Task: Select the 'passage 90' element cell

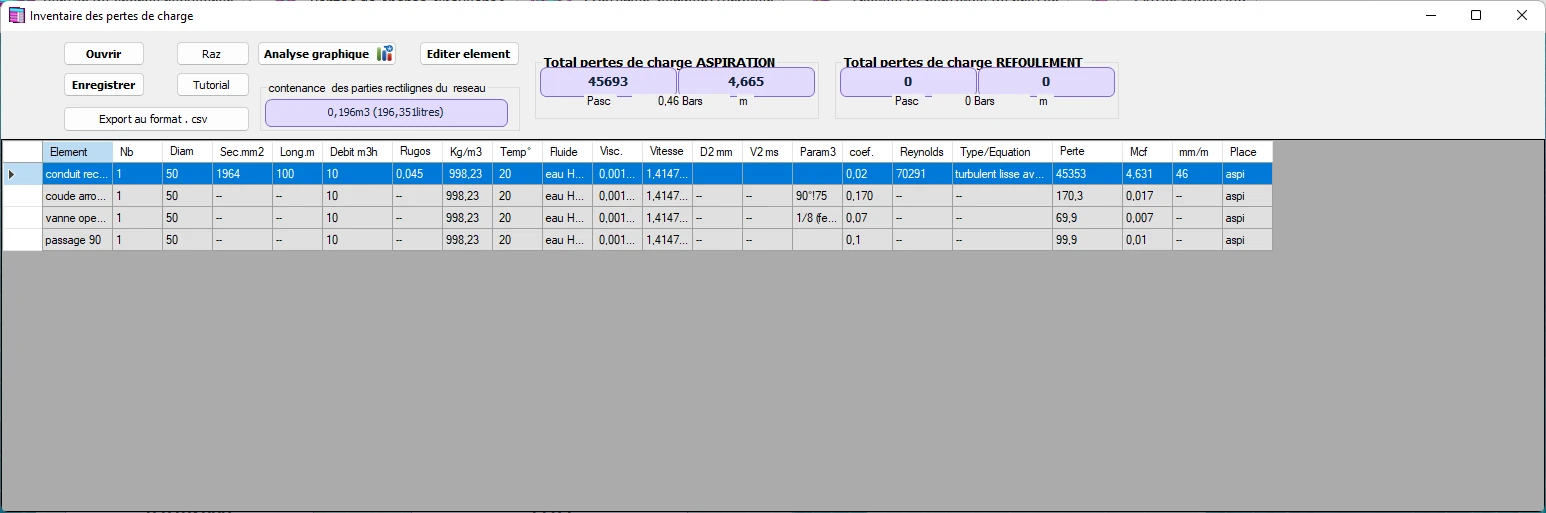Action: coord(77,240)
